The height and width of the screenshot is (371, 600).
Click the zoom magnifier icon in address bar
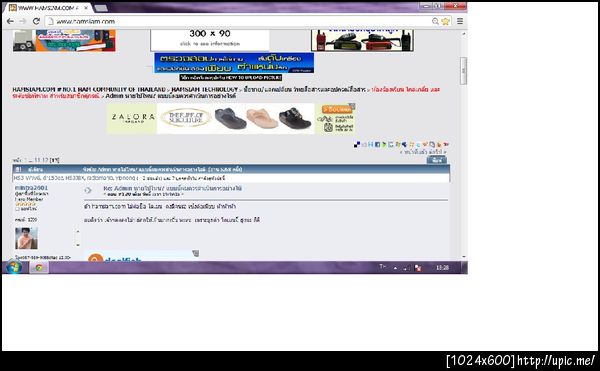435,21
